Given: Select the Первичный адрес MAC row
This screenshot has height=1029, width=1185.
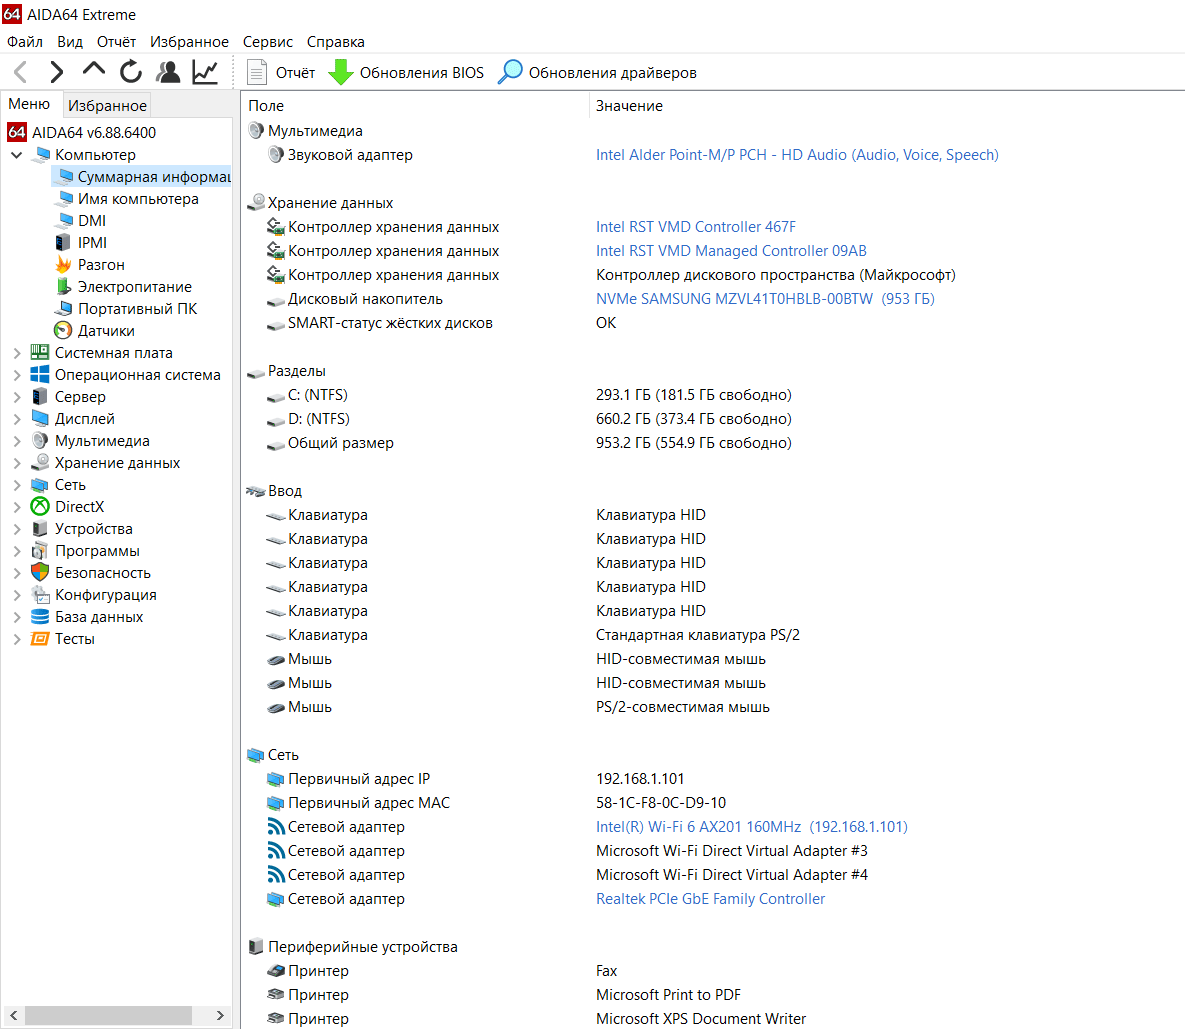Looking at the screenshot, I should (x=712, y=803).
